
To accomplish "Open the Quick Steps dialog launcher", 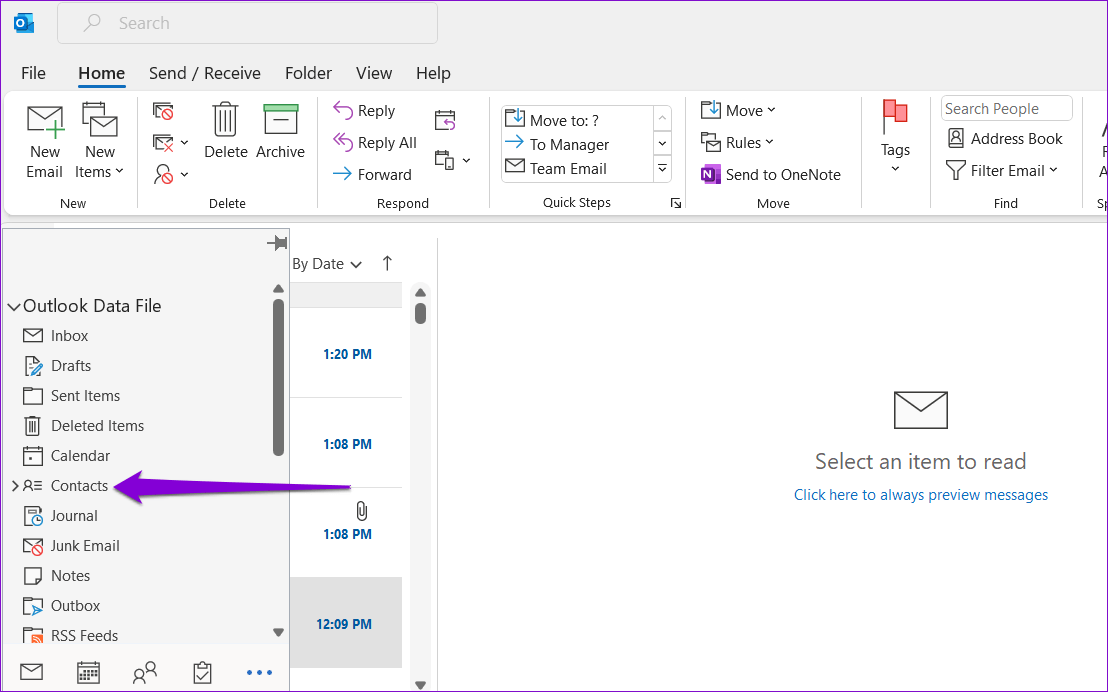I will [x=676, y=204].
